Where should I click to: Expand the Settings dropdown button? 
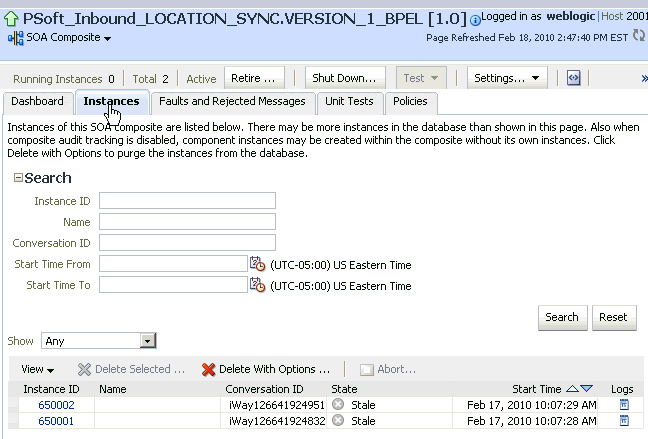point(507,78)
